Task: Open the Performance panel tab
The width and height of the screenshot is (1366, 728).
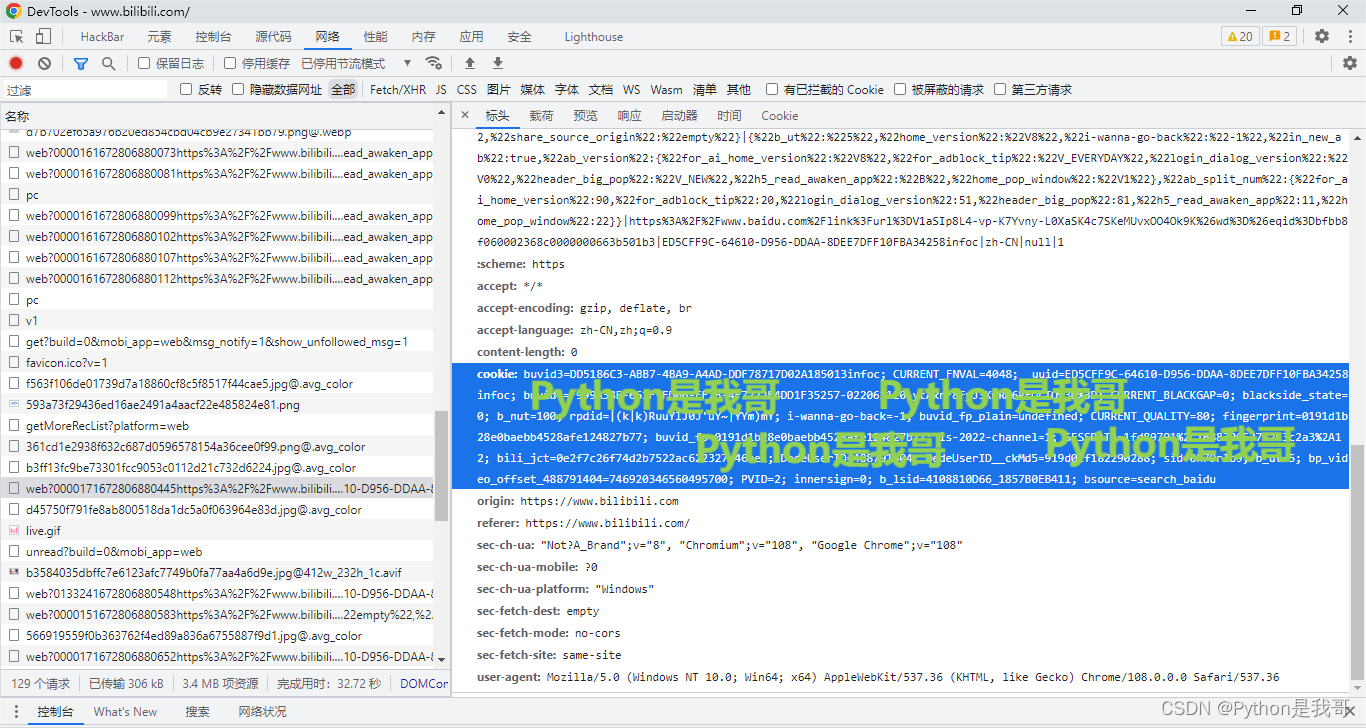Action: (375, 37)
